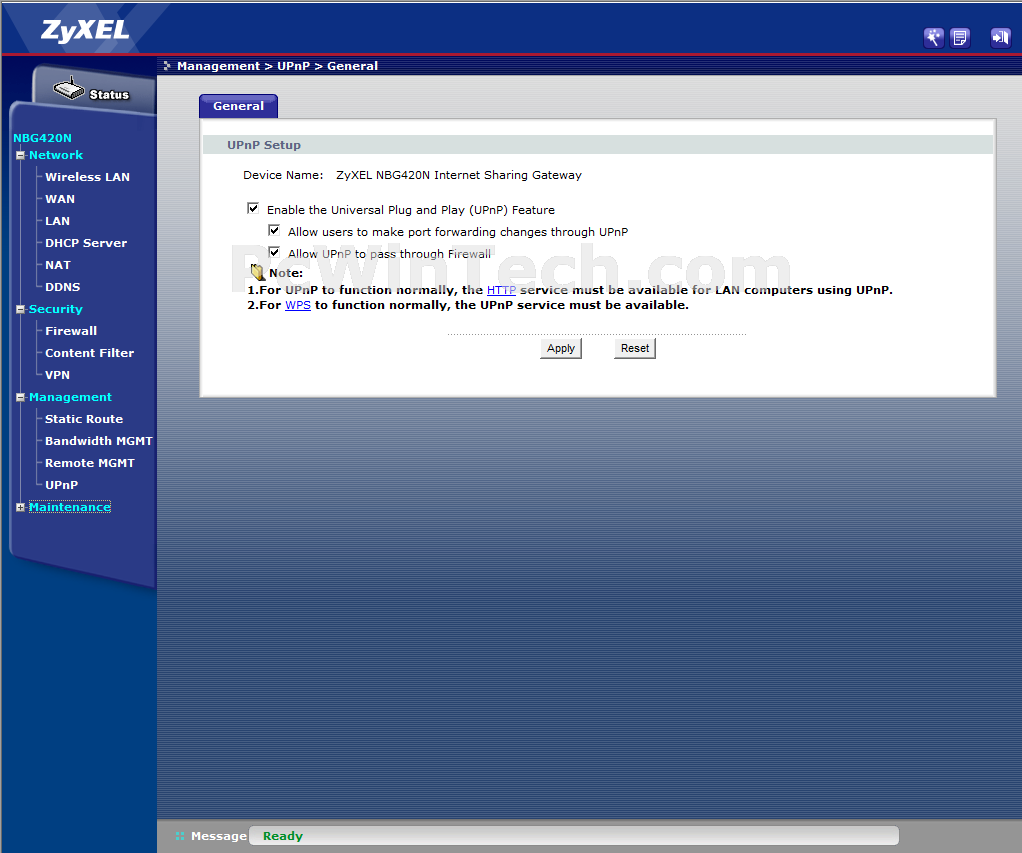Screen dimensions: 1022x853
Task: Click the Security menu label
Action: coord(55,310)
